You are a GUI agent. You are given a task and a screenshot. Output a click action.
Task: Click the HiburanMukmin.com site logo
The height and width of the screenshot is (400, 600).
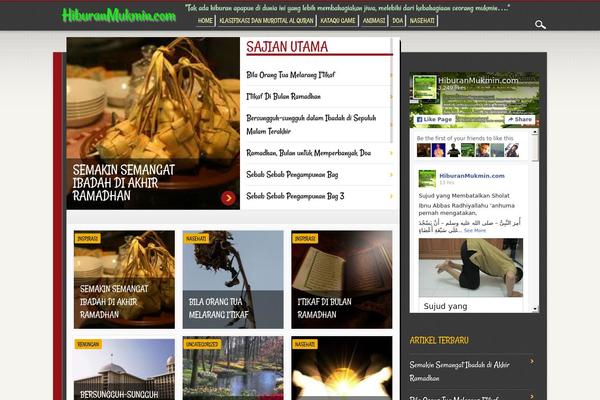click(119, 15)
